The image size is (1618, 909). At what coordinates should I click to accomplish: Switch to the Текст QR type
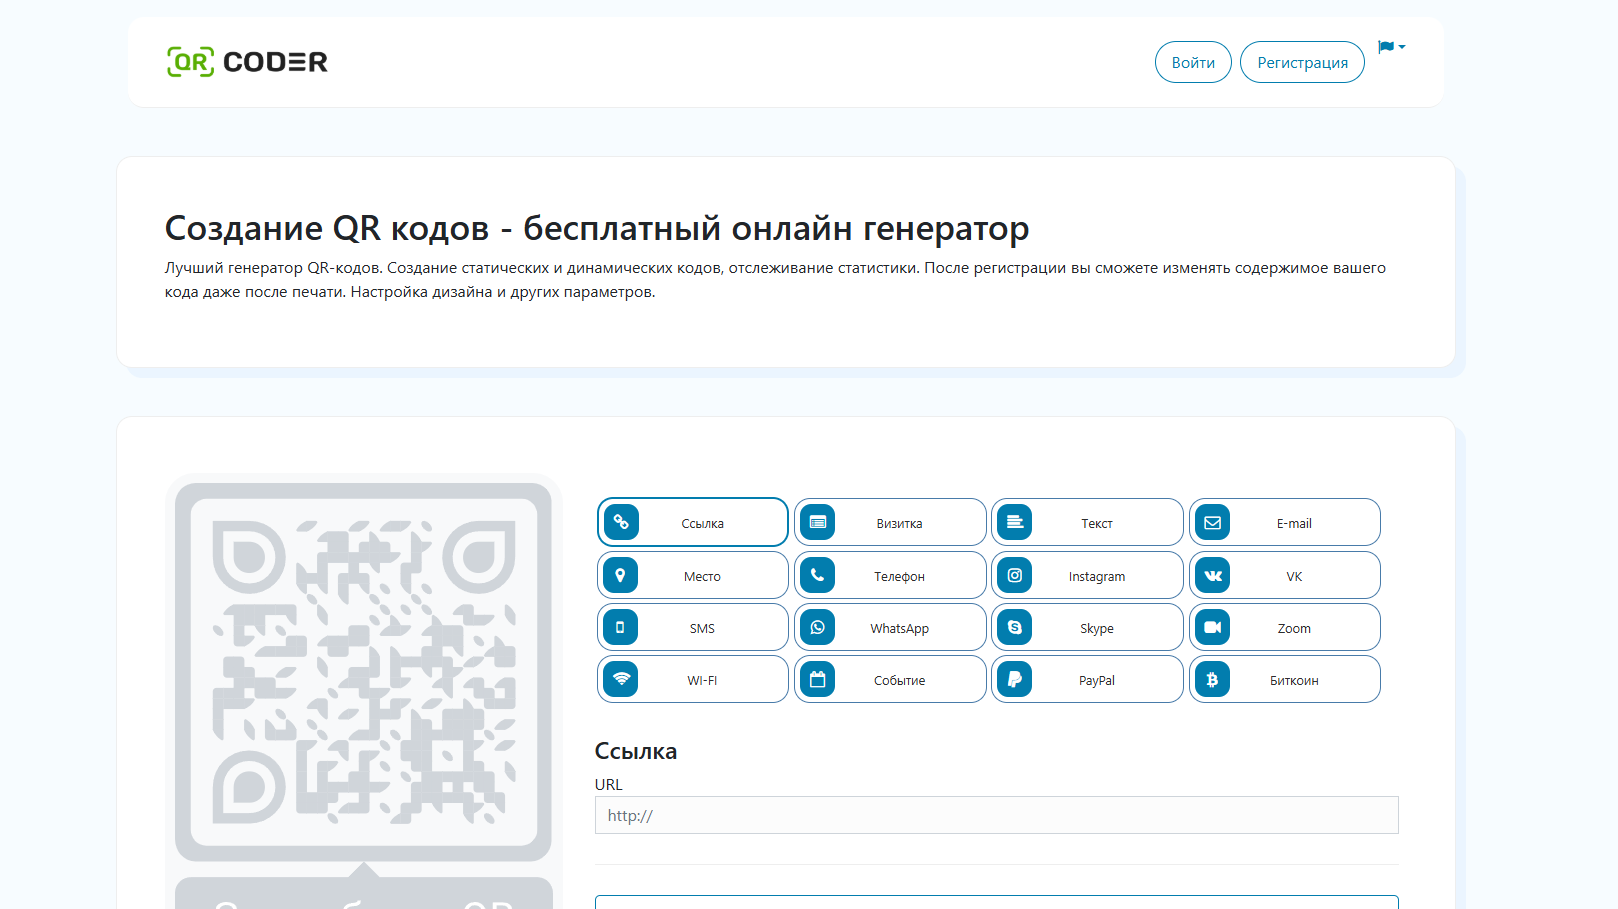point(1096,523)
